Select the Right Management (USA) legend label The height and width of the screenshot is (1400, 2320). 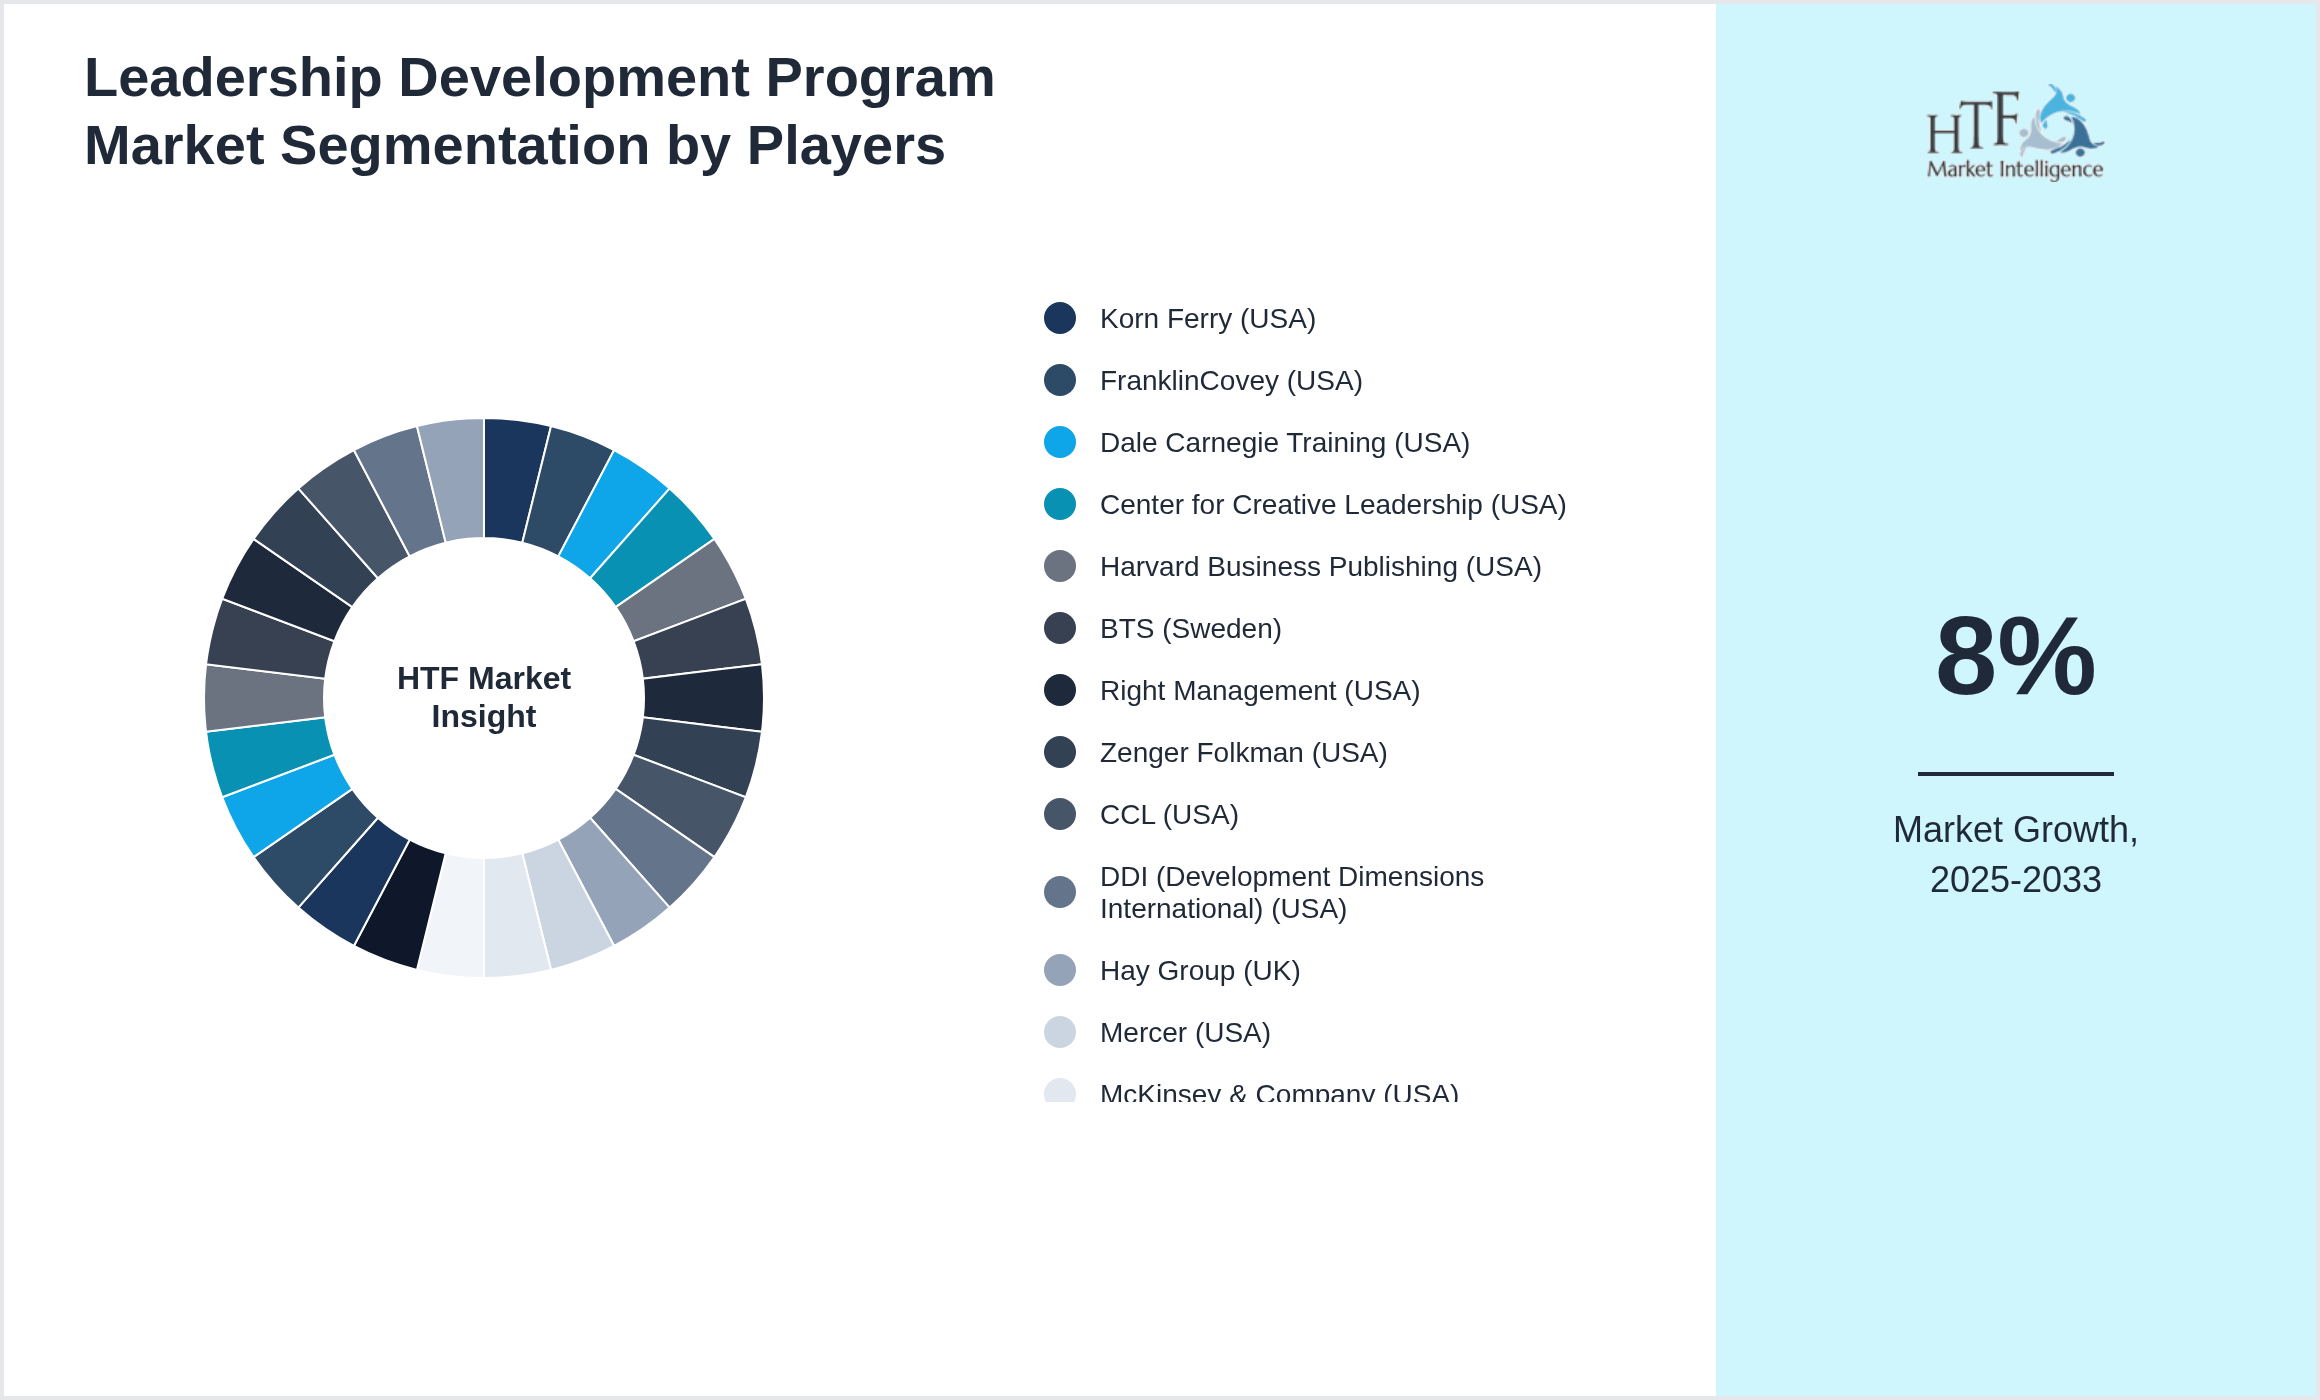1260,691
